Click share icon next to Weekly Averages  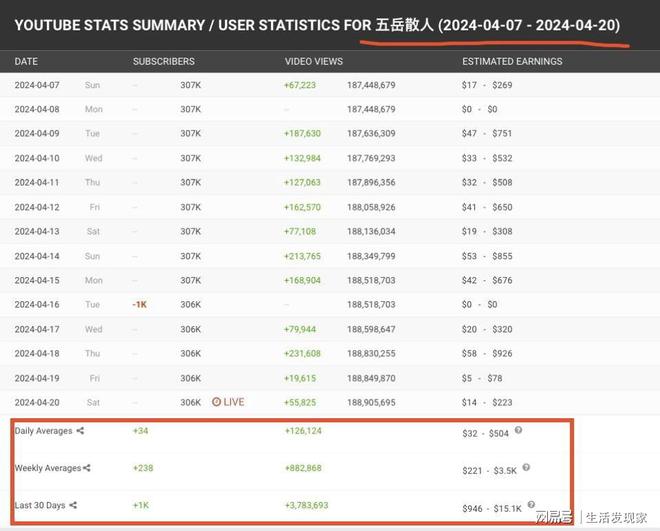tap(87, 467)
